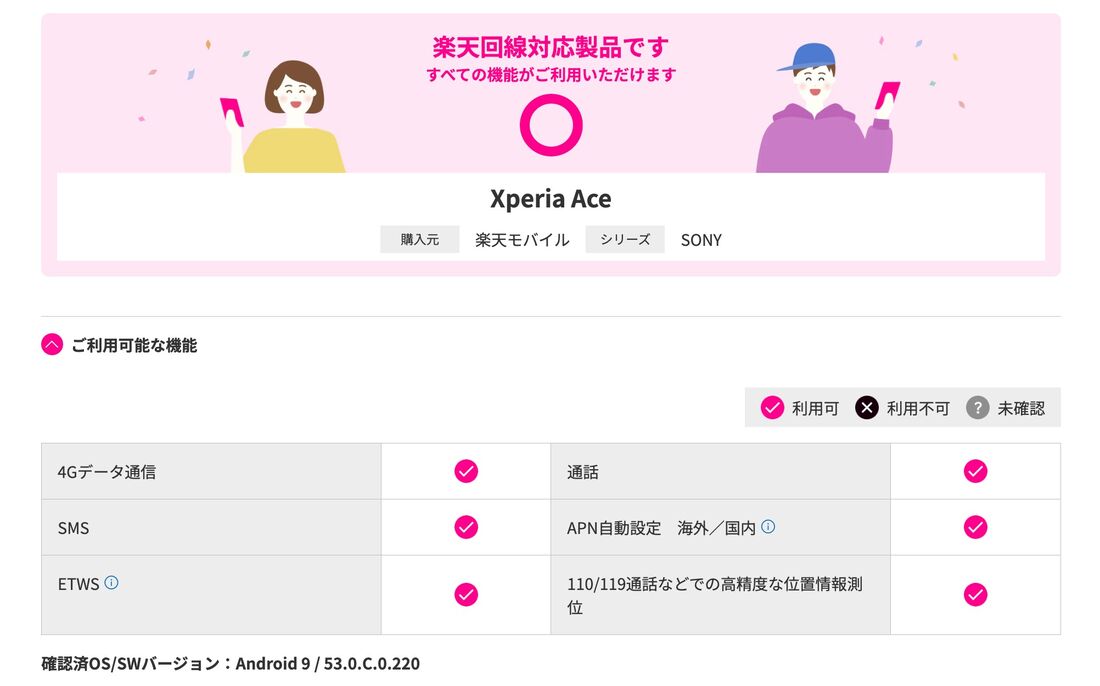This screenshot has height=686, width=1100.
Task: Select the 利用可 legend check icon
Action: coord(772,408)
